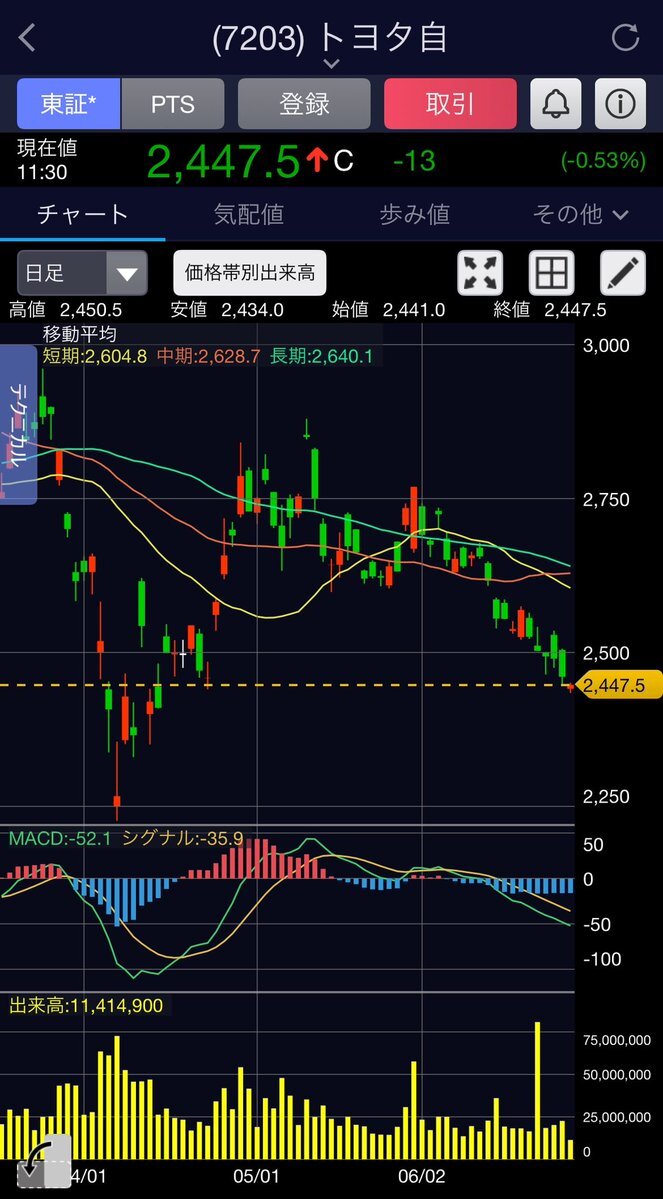Viewport: 663px width, 1199px height.
Task: Open the stock information icon
Action: pos(620,103)
